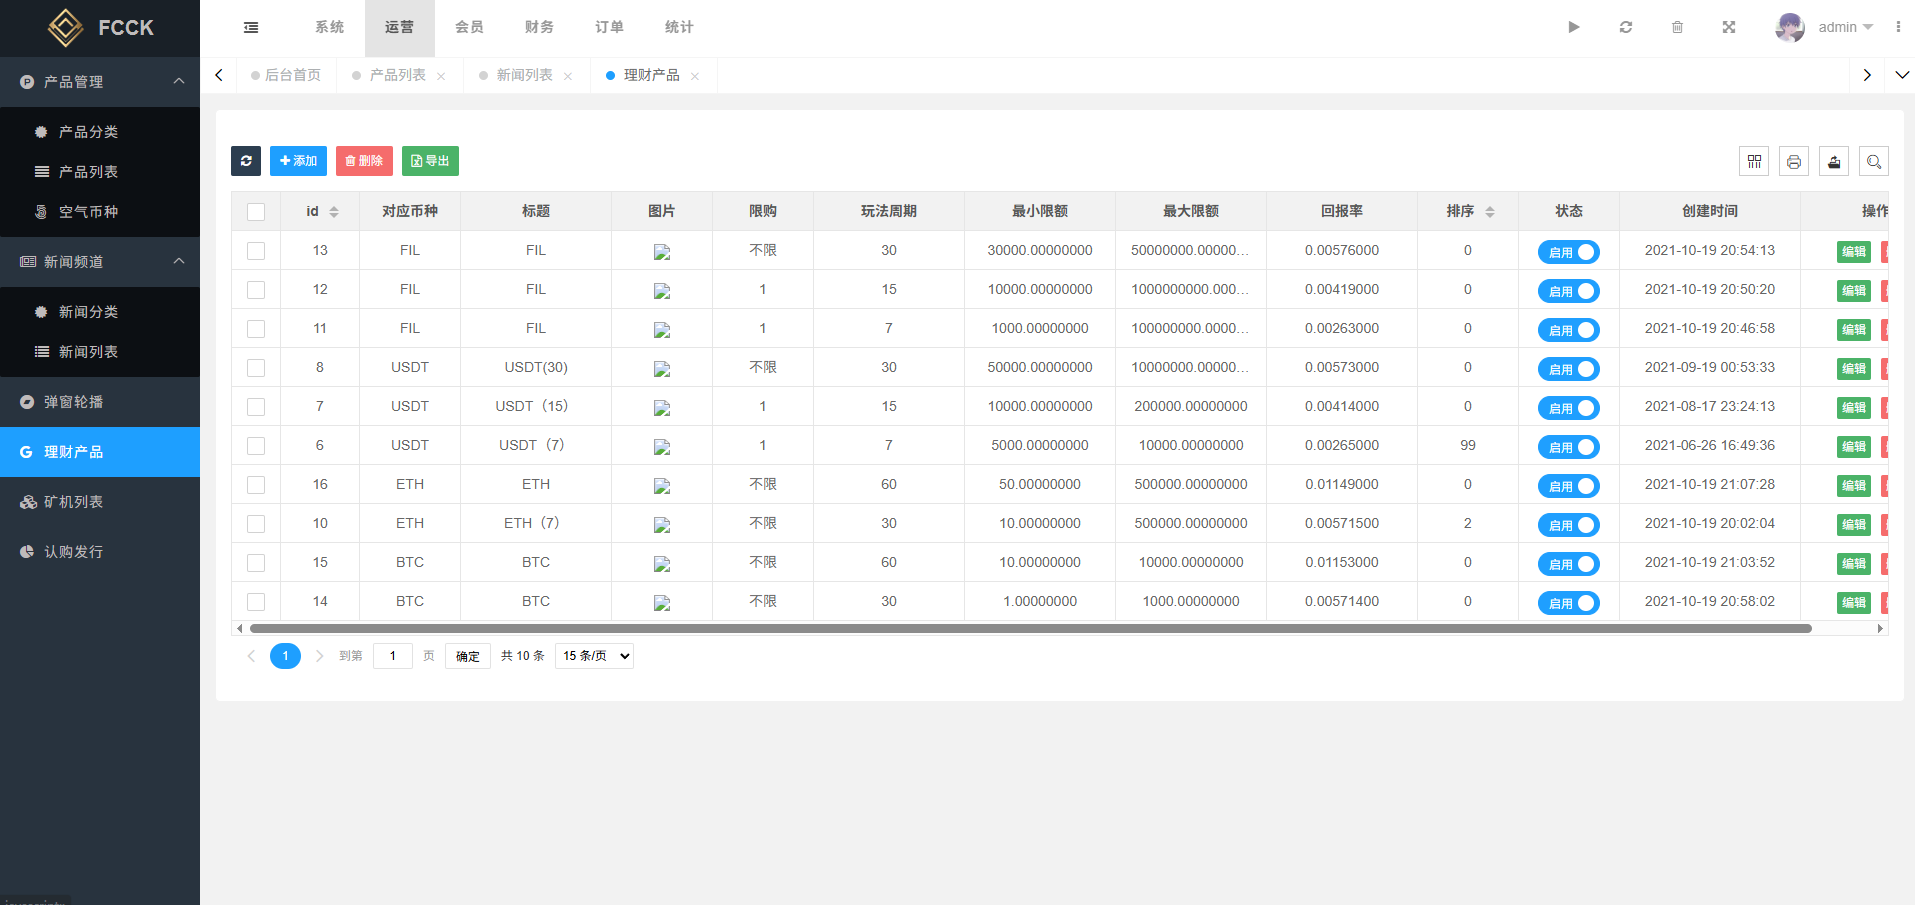This screenshot has height=905, width=1915.
Task: Click the blue 添加 button
Action: [298, 161]
